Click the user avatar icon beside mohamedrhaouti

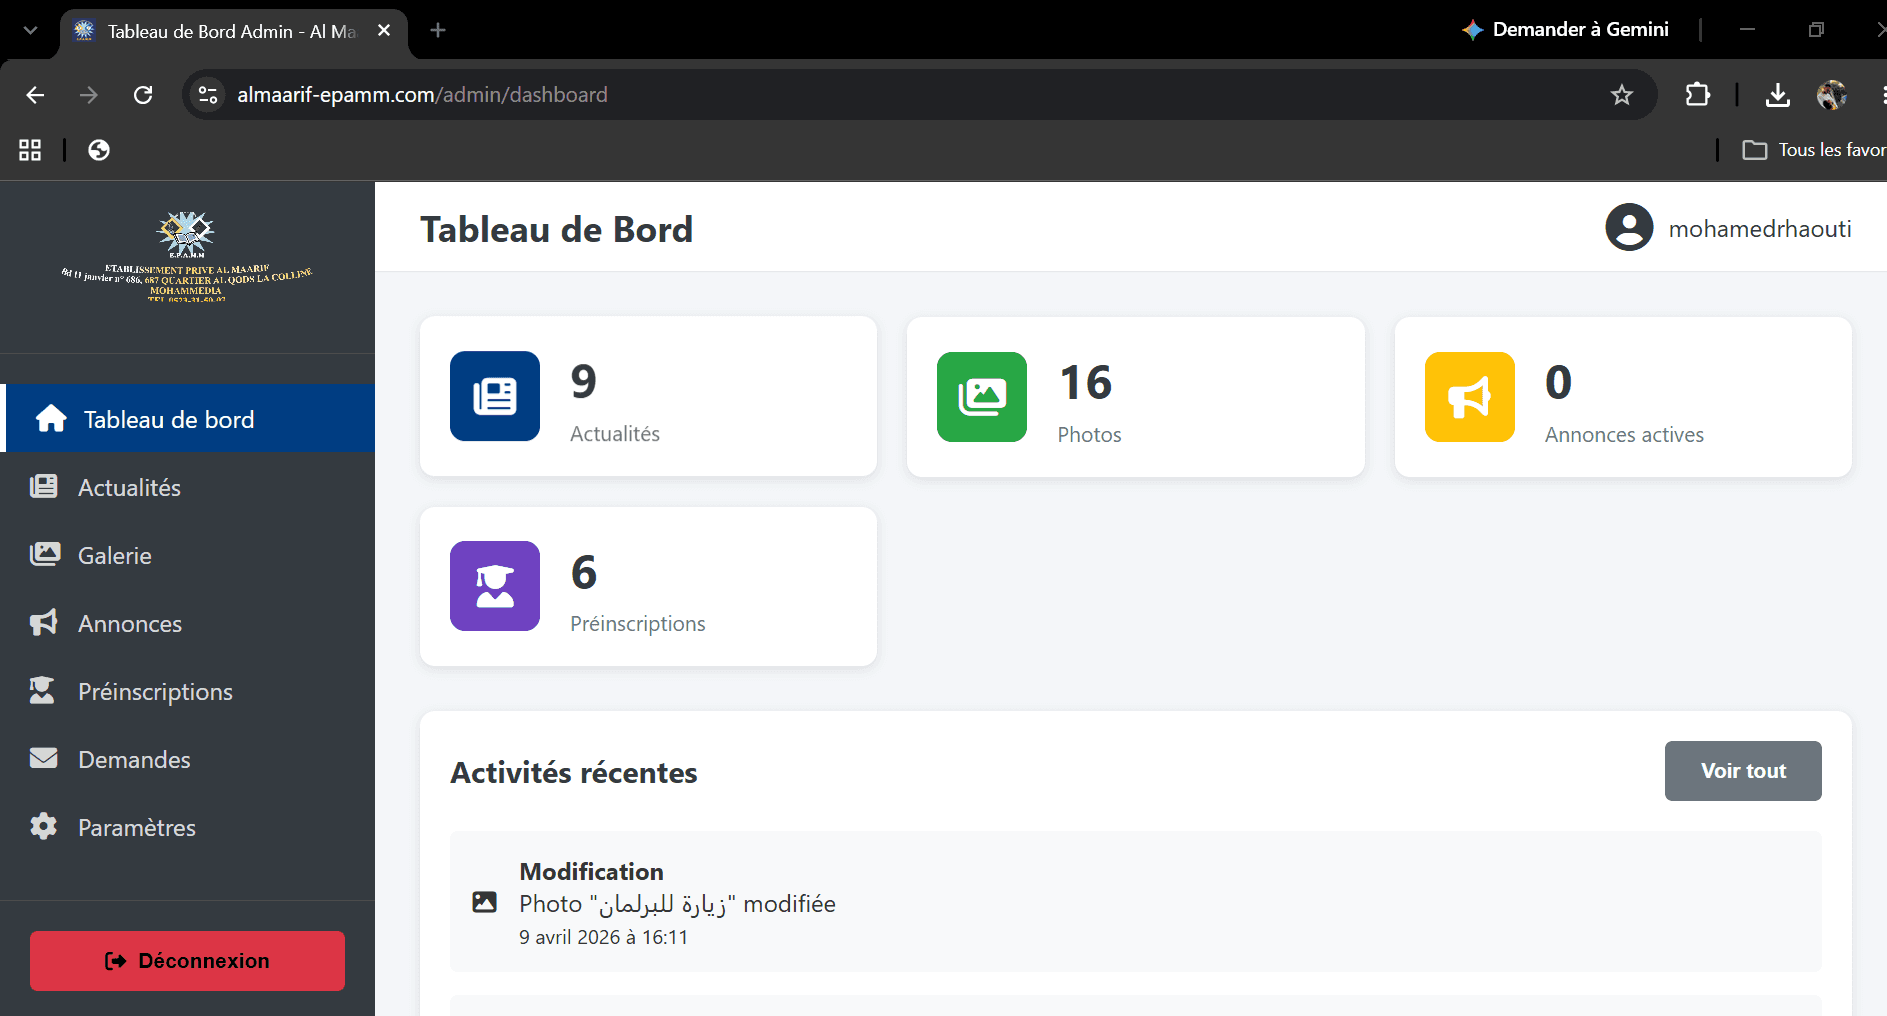click(x=1629, y=228)
